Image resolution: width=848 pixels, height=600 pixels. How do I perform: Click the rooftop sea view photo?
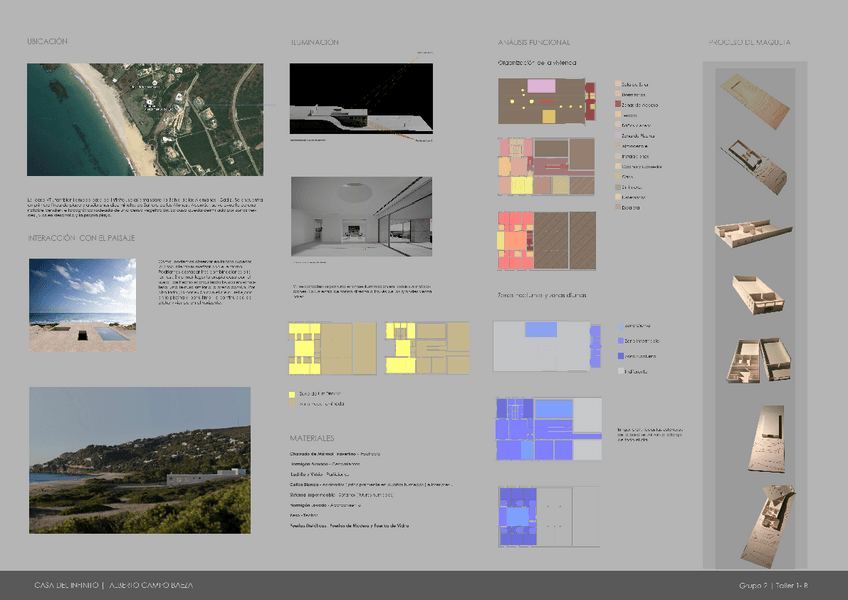[82, 305]
